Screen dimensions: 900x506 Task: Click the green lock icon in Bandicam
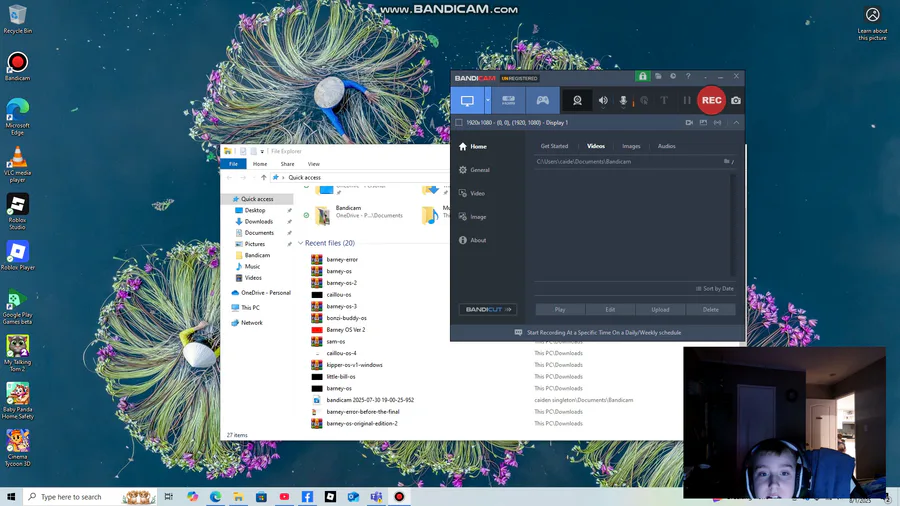(x=642, y=76)
